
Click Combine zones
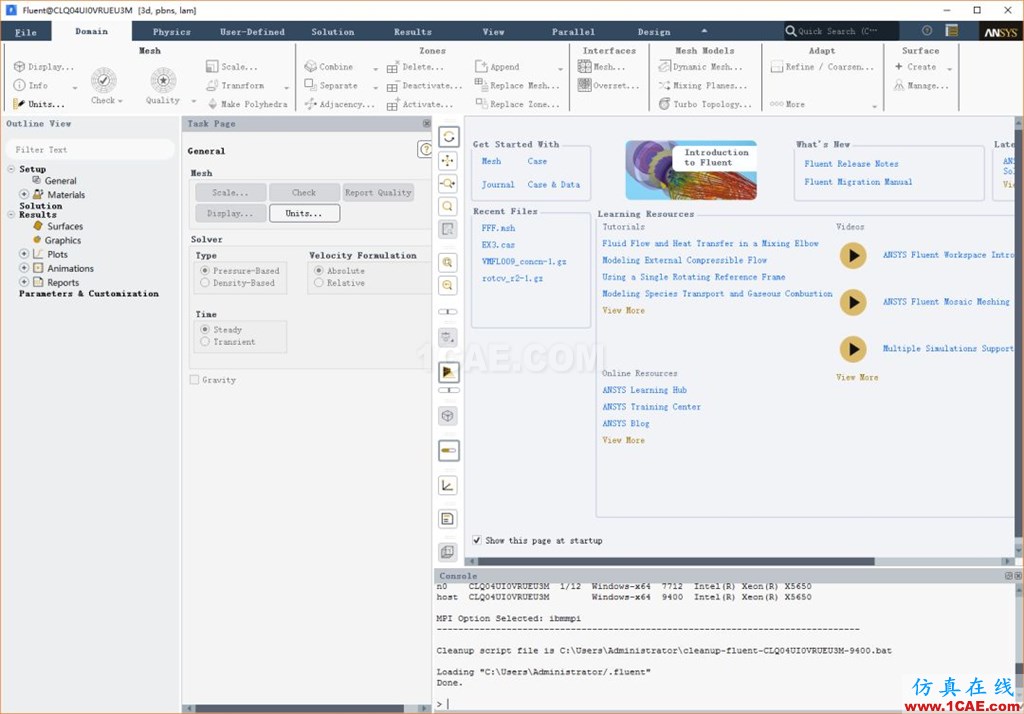coord(328,67)
